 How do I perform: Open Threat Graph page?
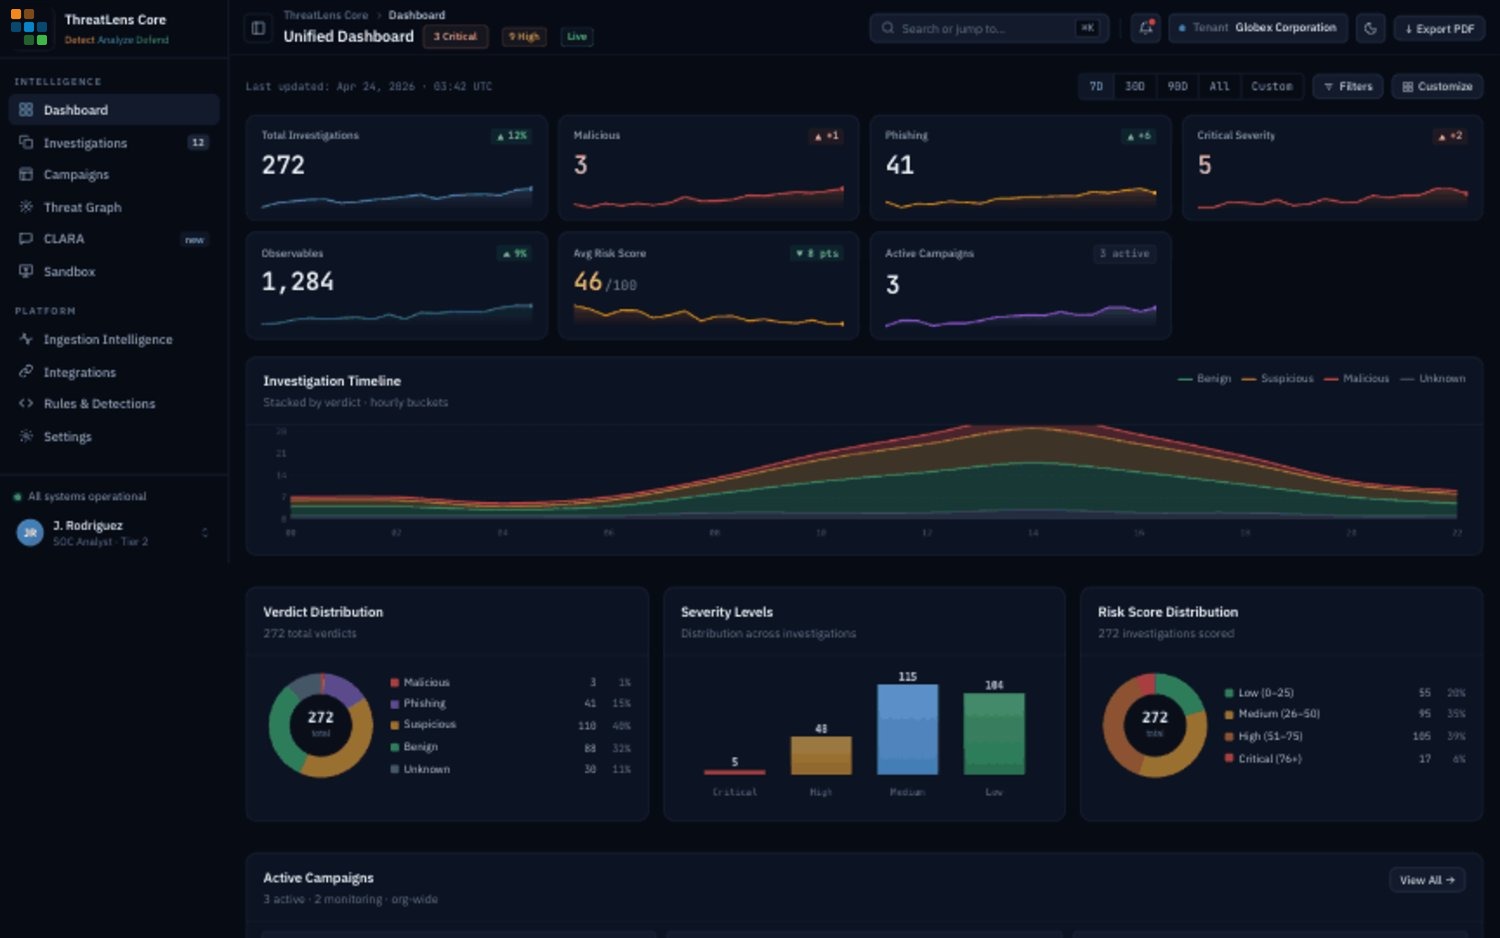[114, 207]
